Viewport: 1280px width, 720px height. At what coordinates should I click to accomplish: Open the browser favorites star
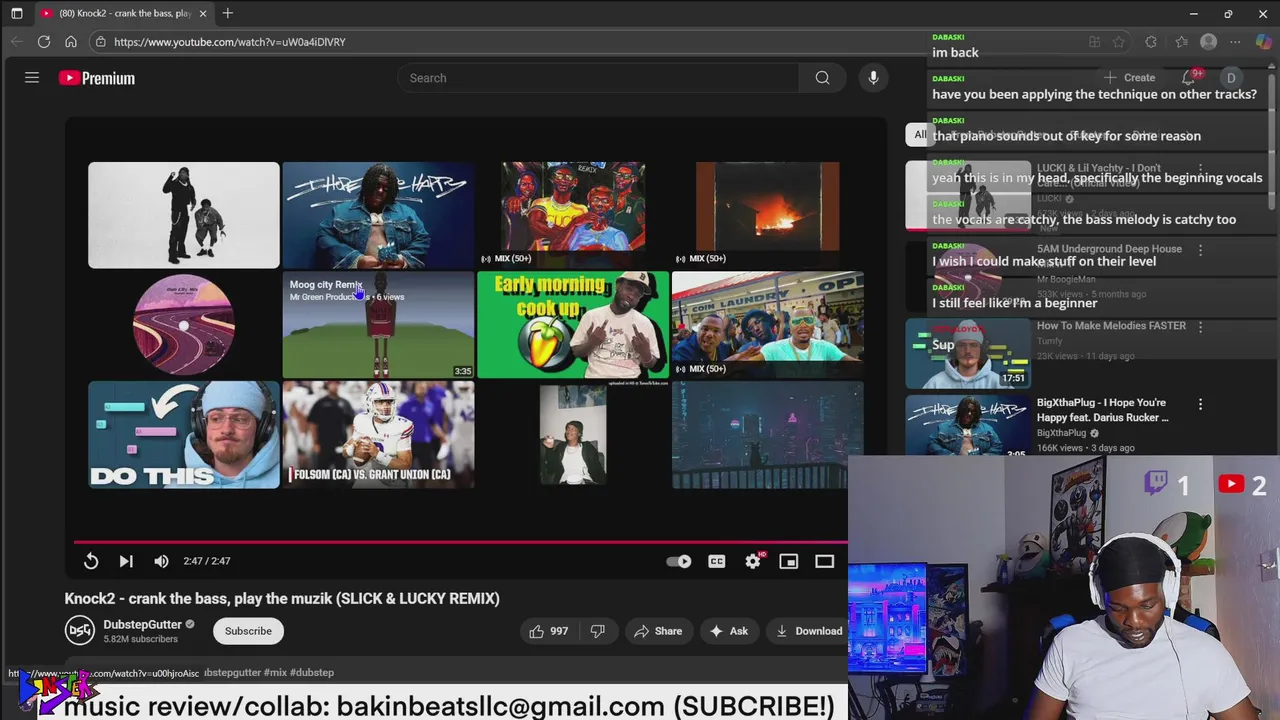pyautogui.click(x=1118, y=42)
